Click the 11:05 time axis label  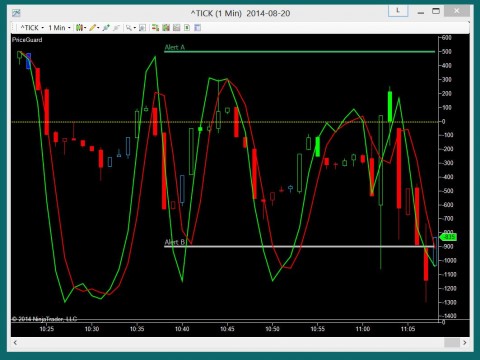click(408, 329)
